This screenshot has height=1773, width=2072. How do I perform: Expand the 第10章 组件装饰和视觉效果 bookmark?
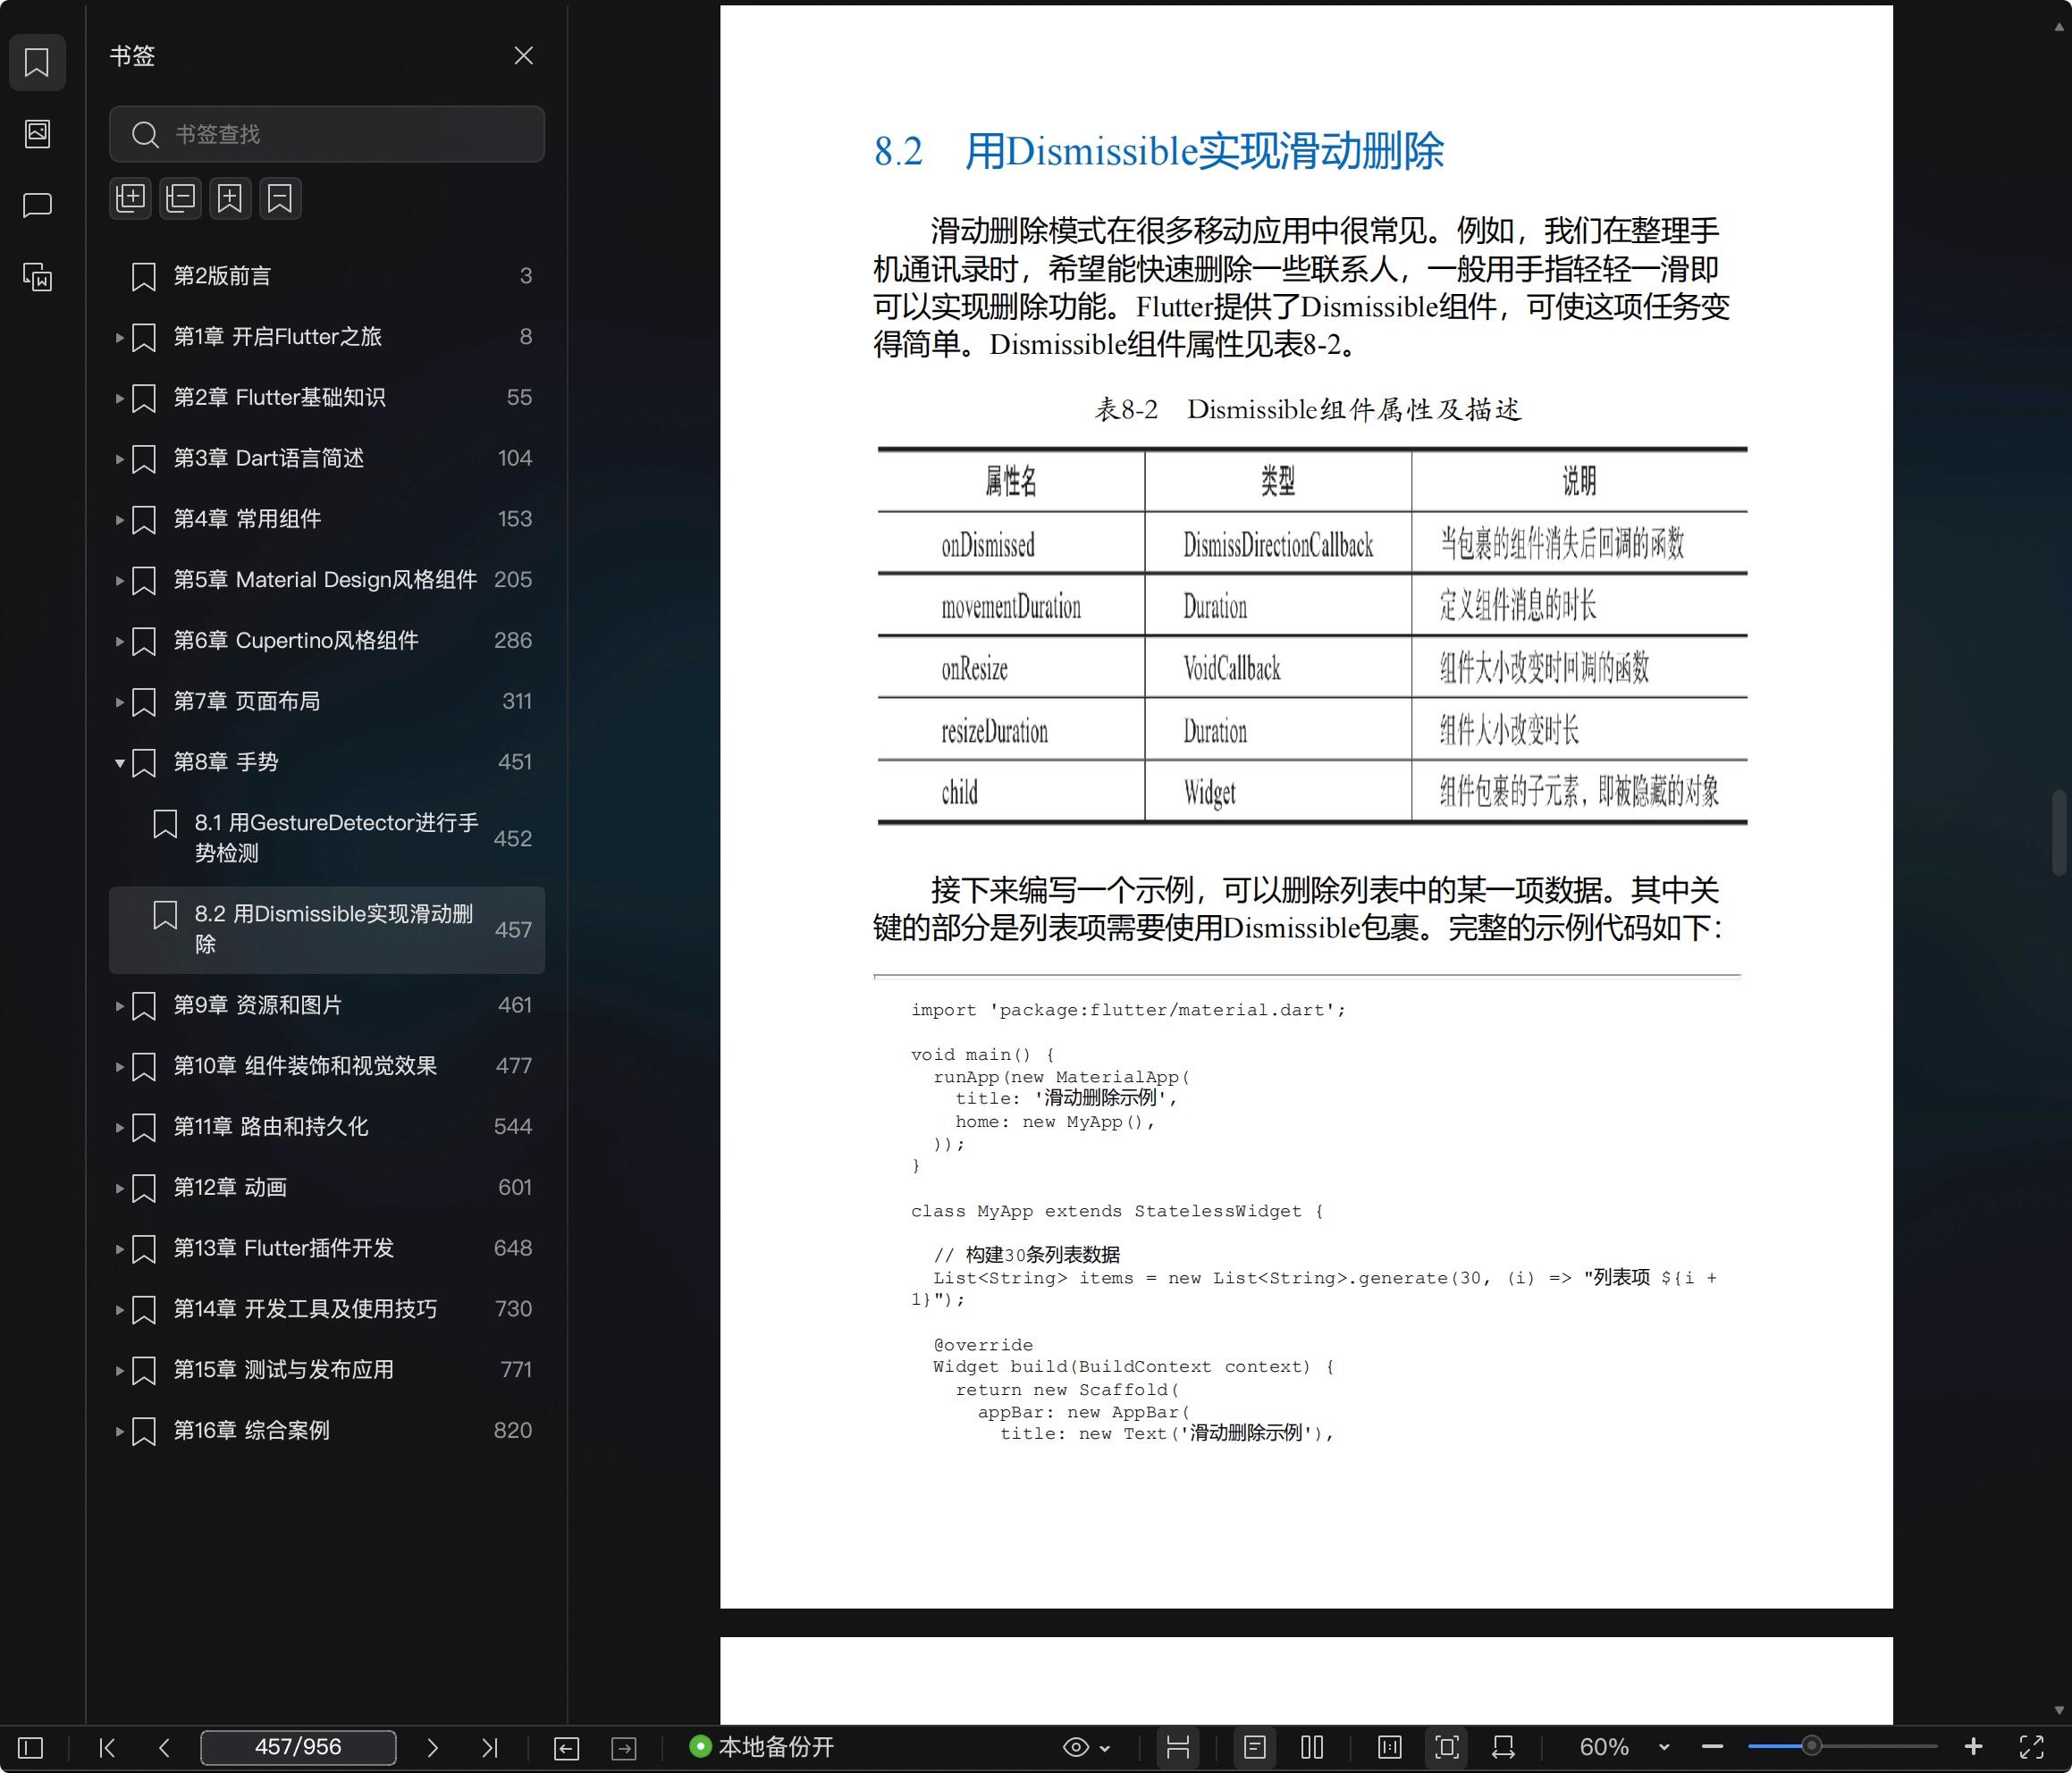(119, 1067)
